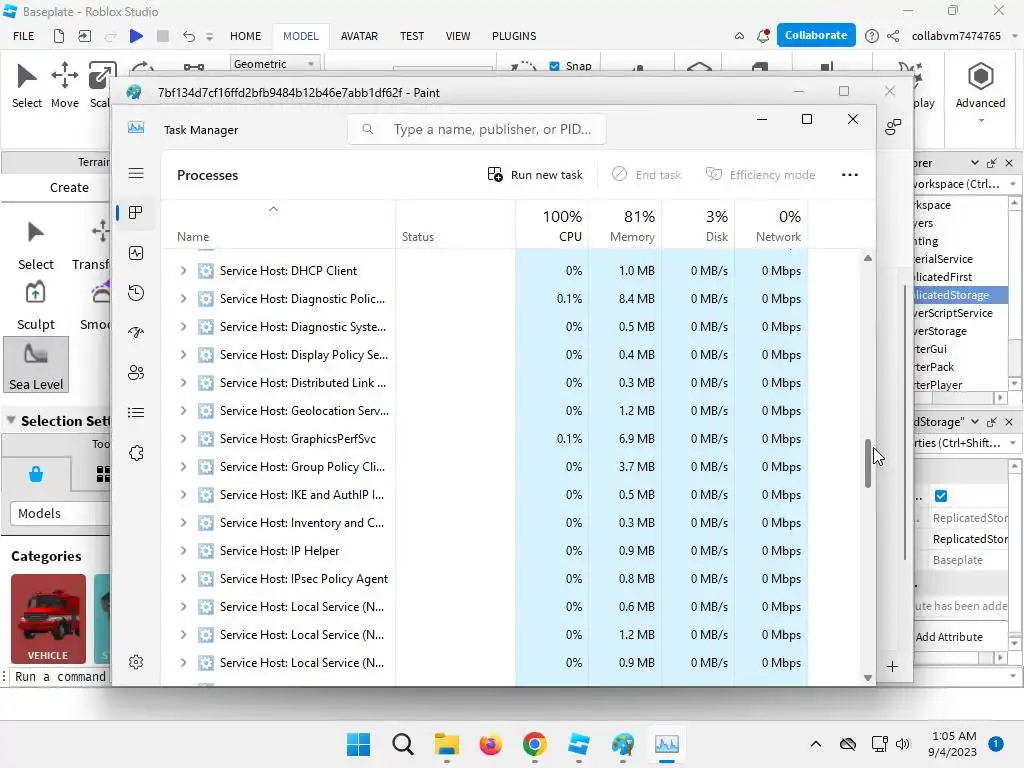The image size is (1024, 768).
Task: Select Sculpt terrain tool
Action: click(36, 306)
